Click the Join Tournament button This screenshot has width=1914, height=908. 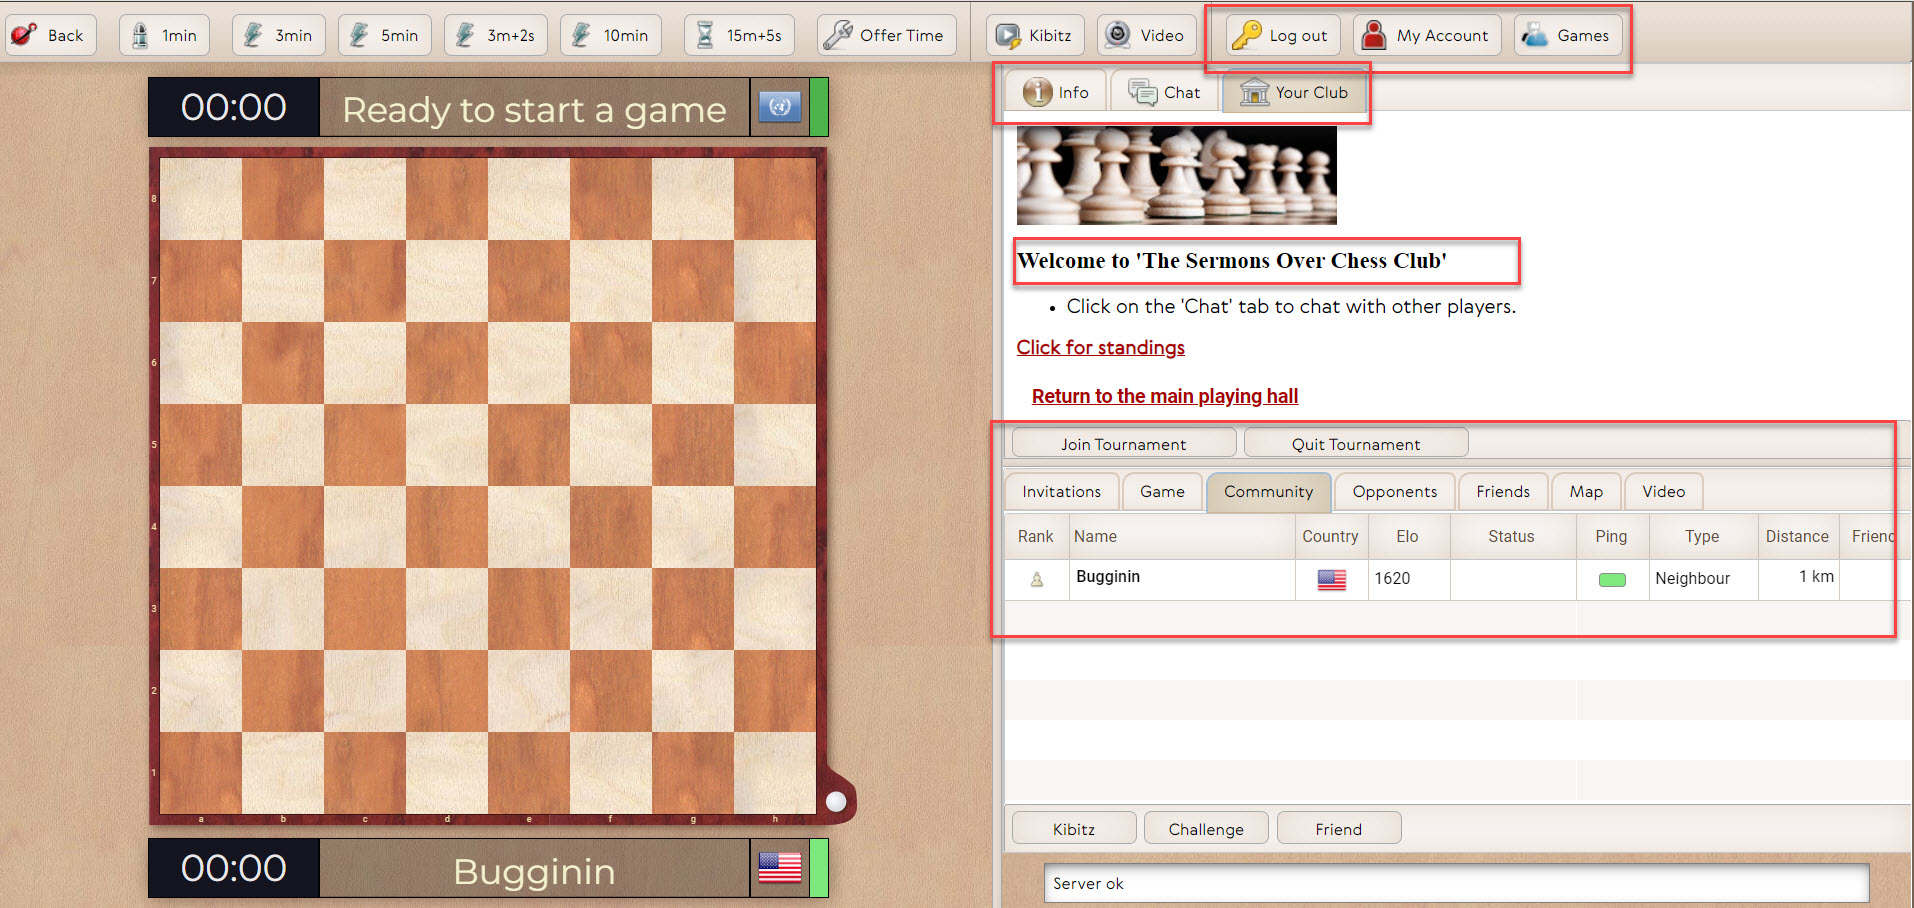coord(1123,443)
